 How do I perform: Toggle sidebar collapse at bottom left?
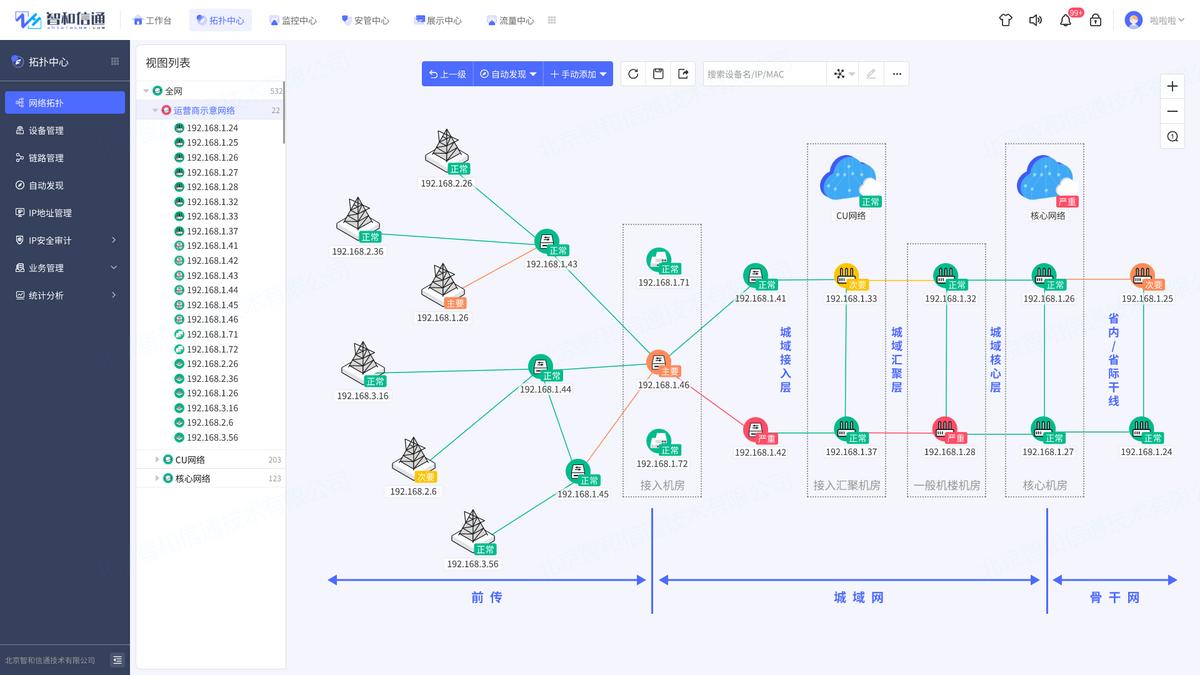pos(117,660)
